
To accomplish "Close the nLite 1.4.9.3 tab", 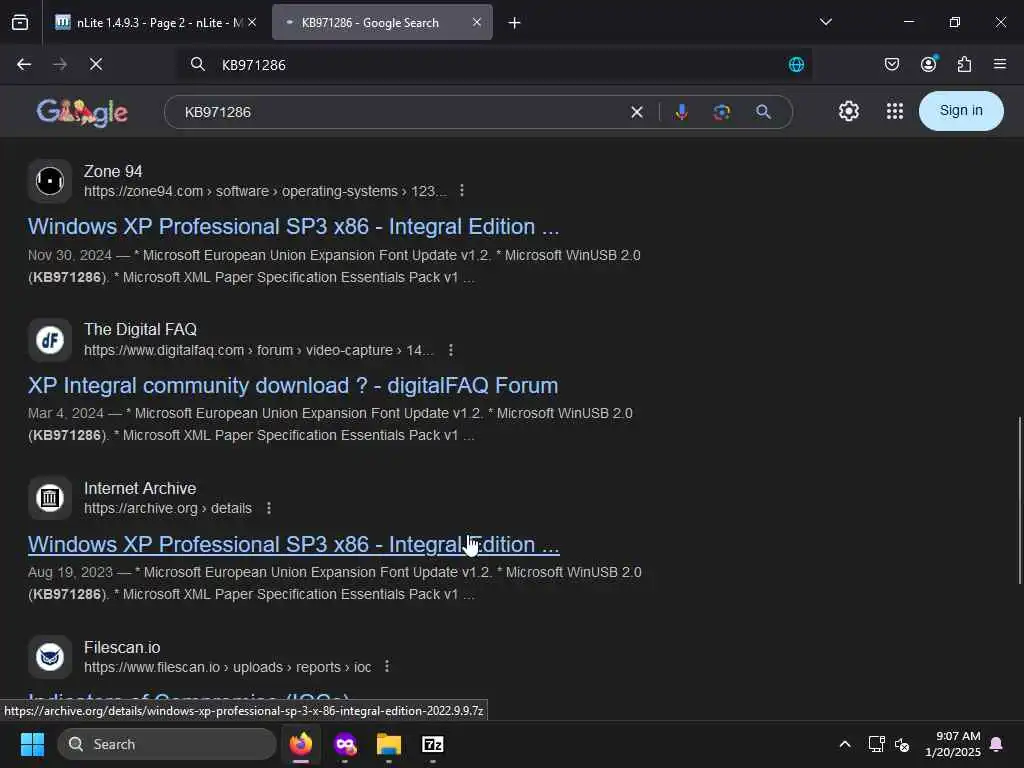I will 252,22.
